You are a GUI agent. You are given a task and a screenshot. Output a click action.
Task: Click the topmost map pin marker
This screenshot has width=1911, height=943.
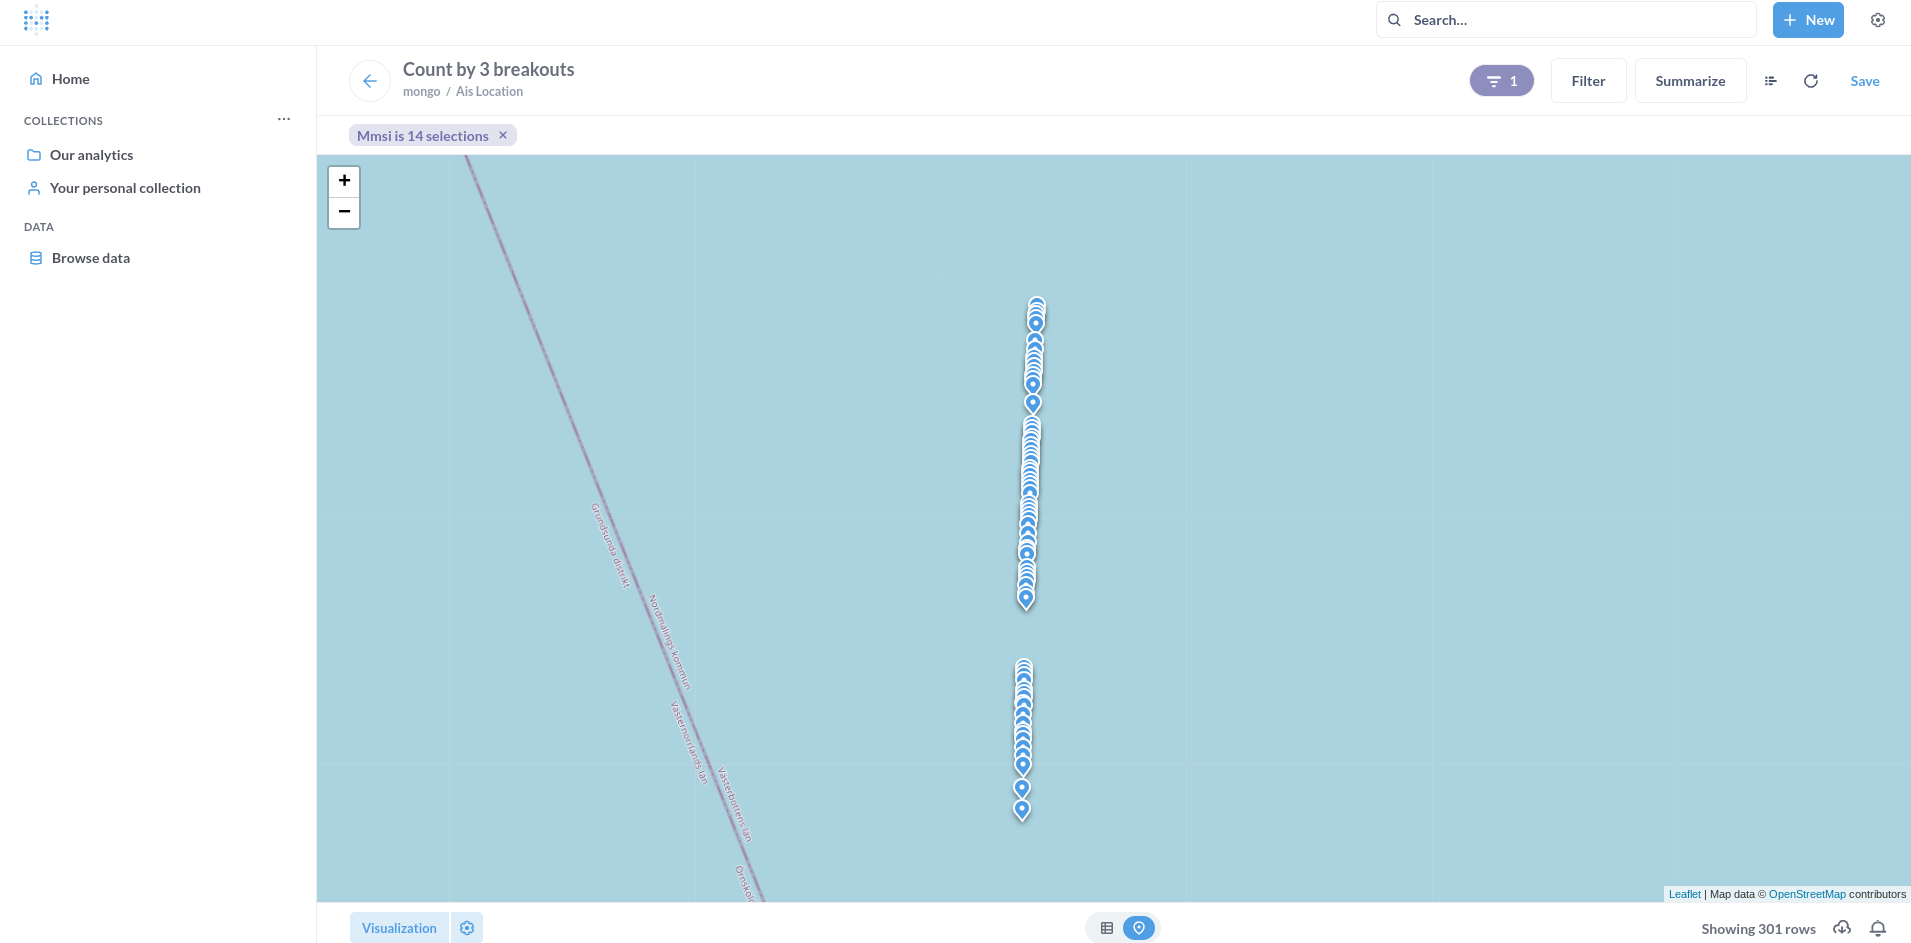click(x=1037, y=303)
